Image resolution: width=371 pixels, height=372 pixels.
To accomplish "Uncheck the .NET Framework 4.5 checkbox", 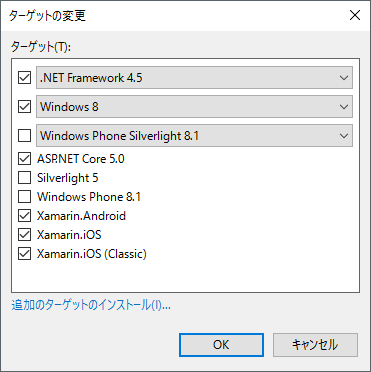I will pos(24,78).
